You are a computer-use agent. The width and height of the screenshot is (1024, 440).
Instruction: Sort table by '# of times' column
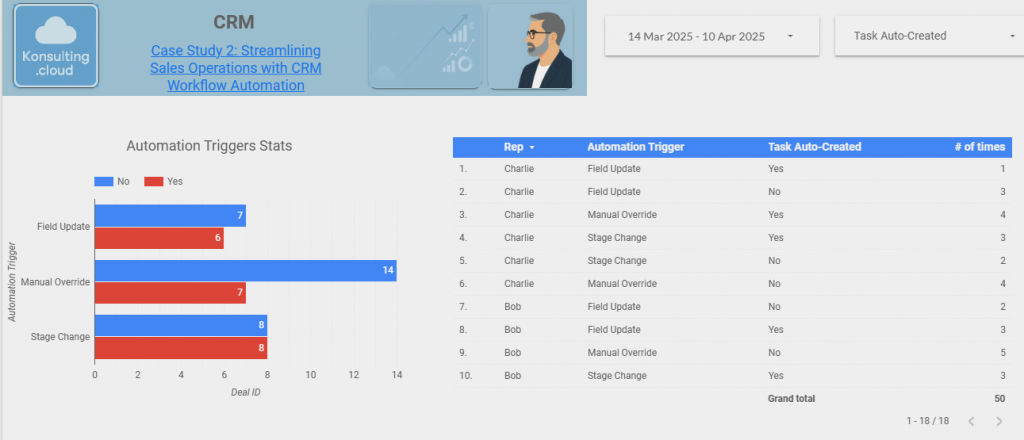[x=979, y=147]
